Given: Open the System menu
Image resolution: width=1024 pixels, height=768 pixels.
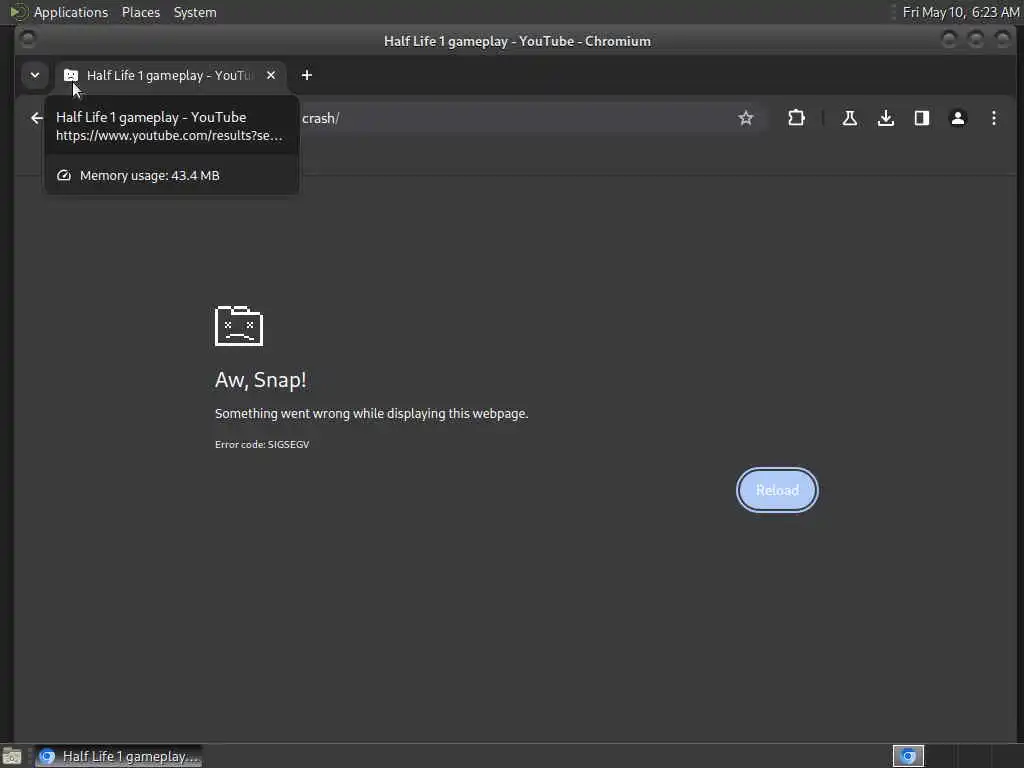Looking at the screenshot, I should pos(195,12).
